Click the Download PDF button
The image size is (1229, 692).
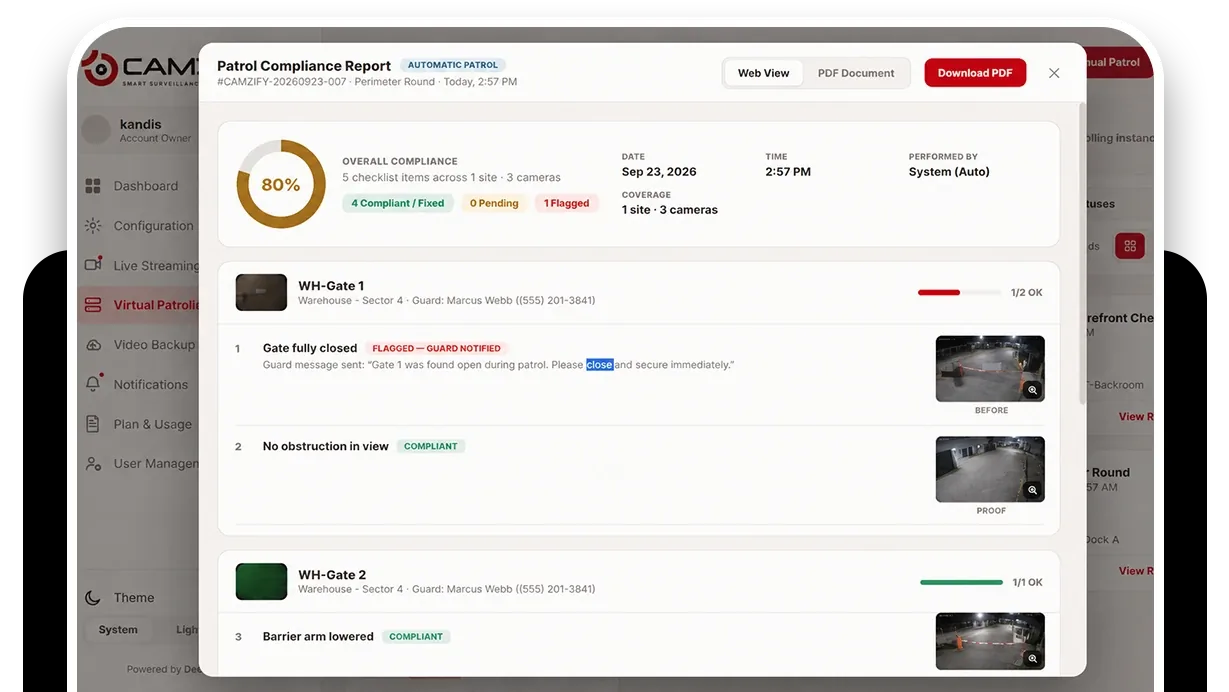pos(975,73)
